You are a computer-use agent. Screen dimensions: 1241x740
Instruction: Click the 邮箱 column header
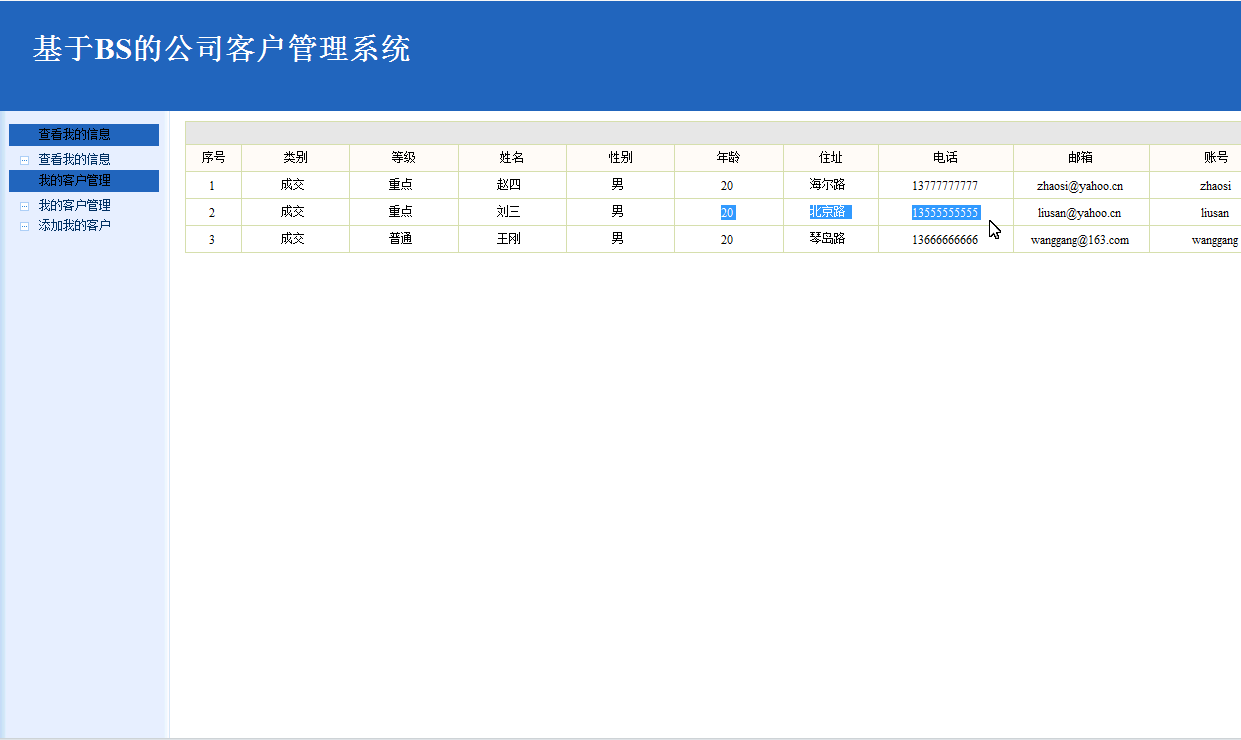pyautogui.click(x=1080, y=158)
